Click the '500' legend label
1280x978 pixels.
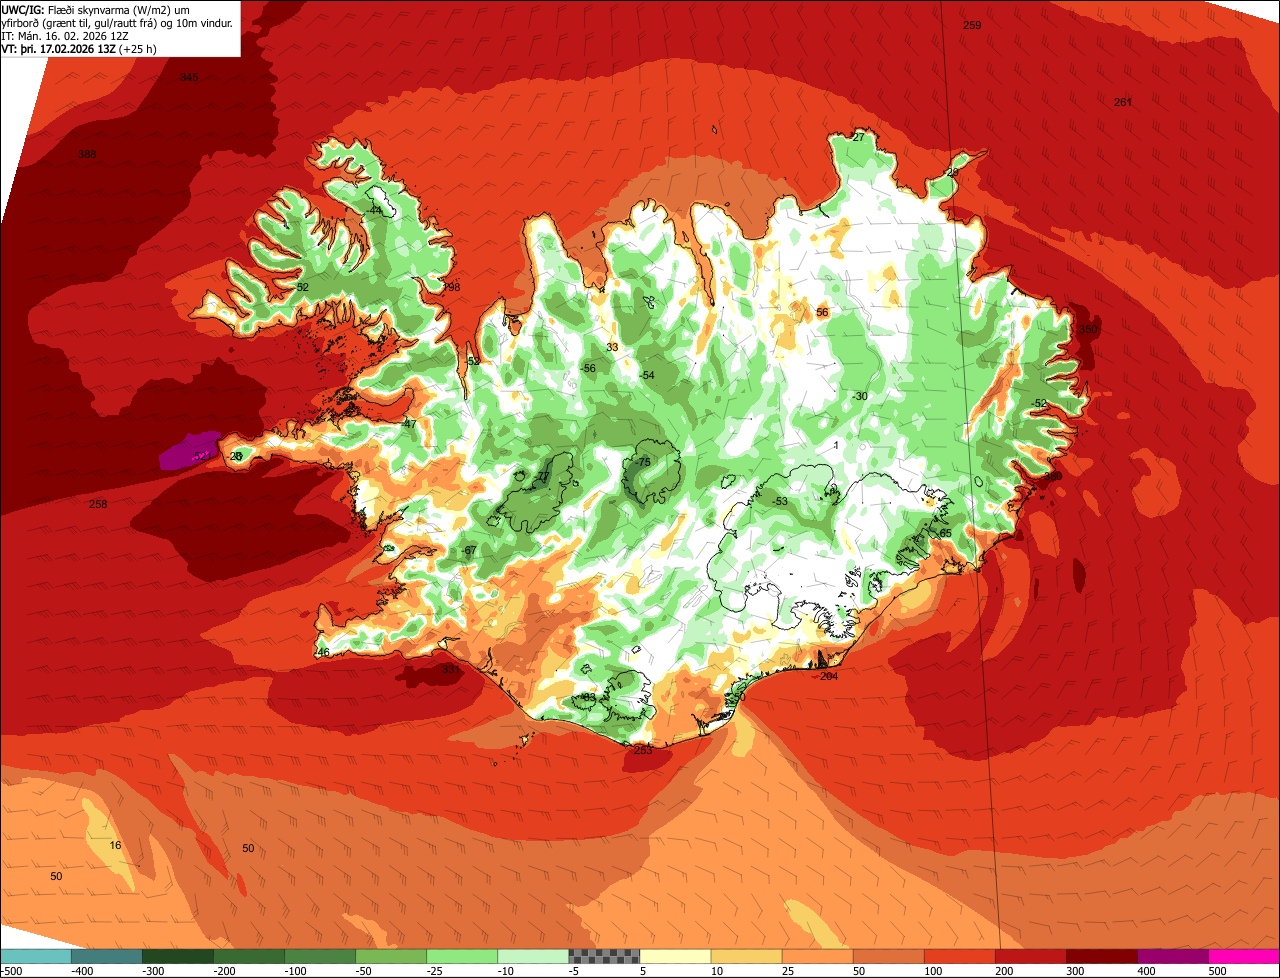click(1218, 970)
